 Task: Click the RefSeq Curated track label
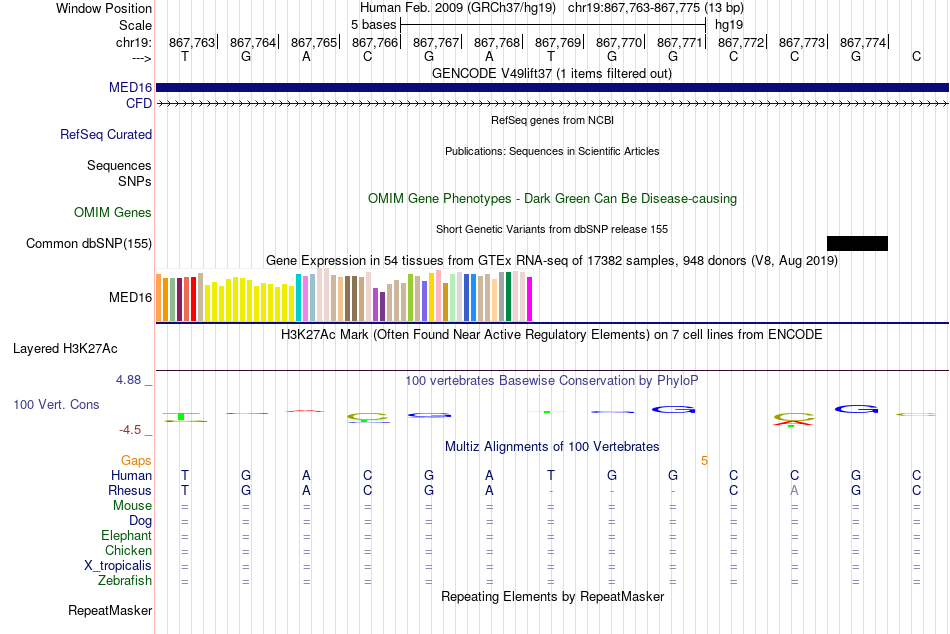(106, 135)
